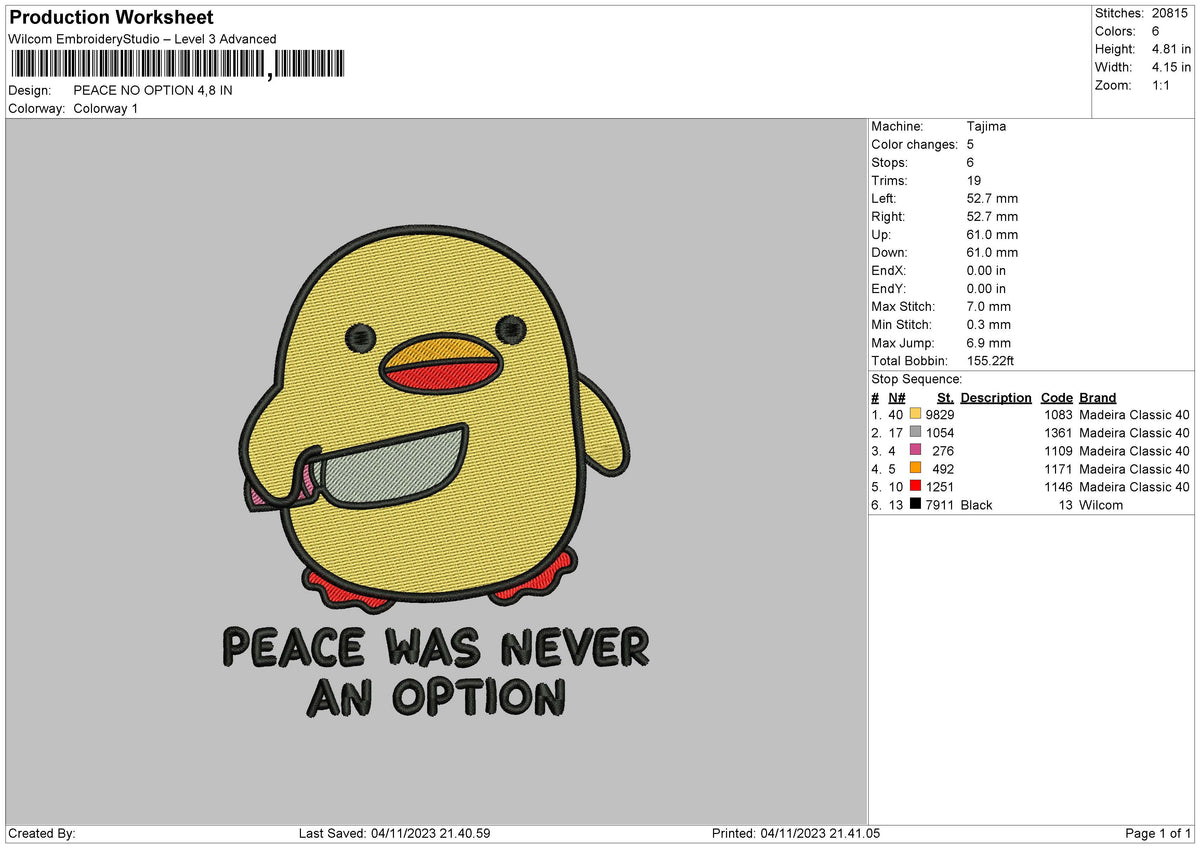Click the 'Up:' extent label
1200x848 pixels.
[x=882, y=234]
